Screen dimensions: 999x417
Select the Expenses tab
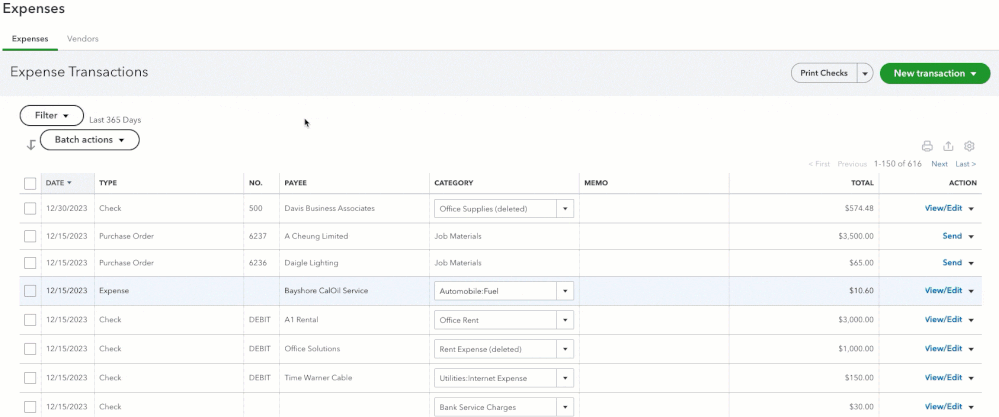pyautogui.click(x=30, y=39)
